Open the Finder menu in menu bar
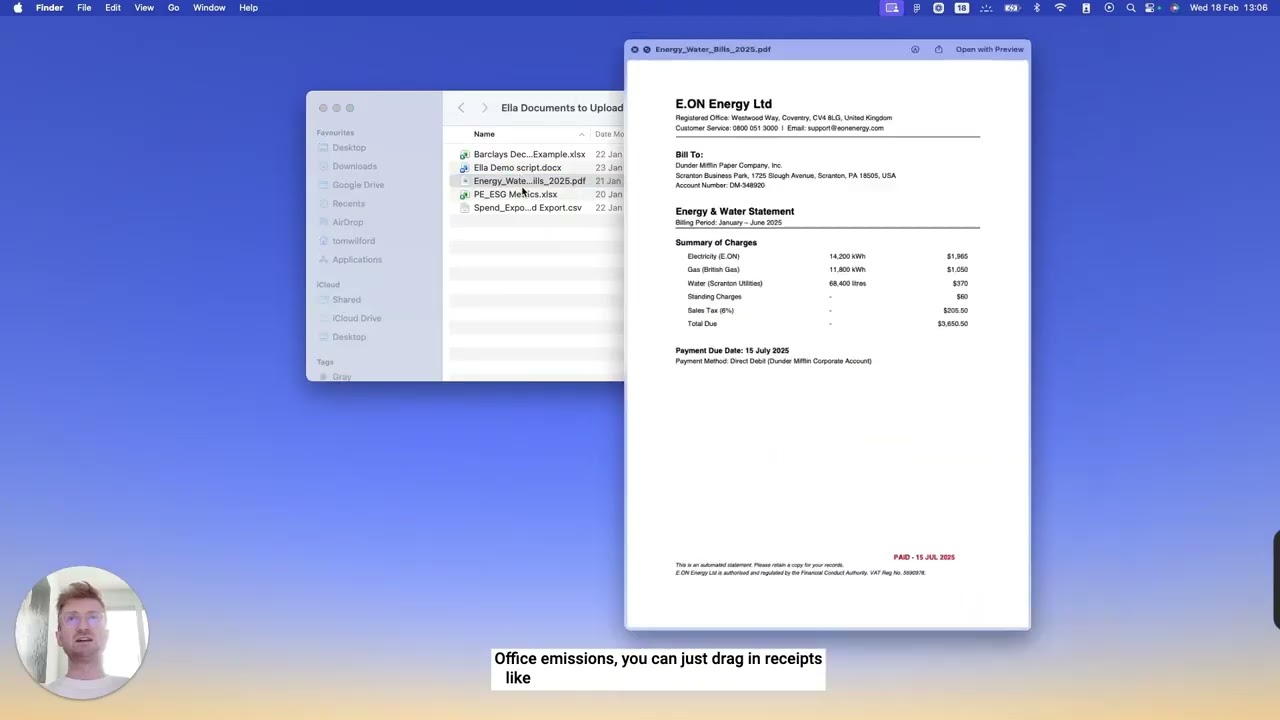Image resolution: width=1280 pixels, height=720 pixels. coord(49,8)
